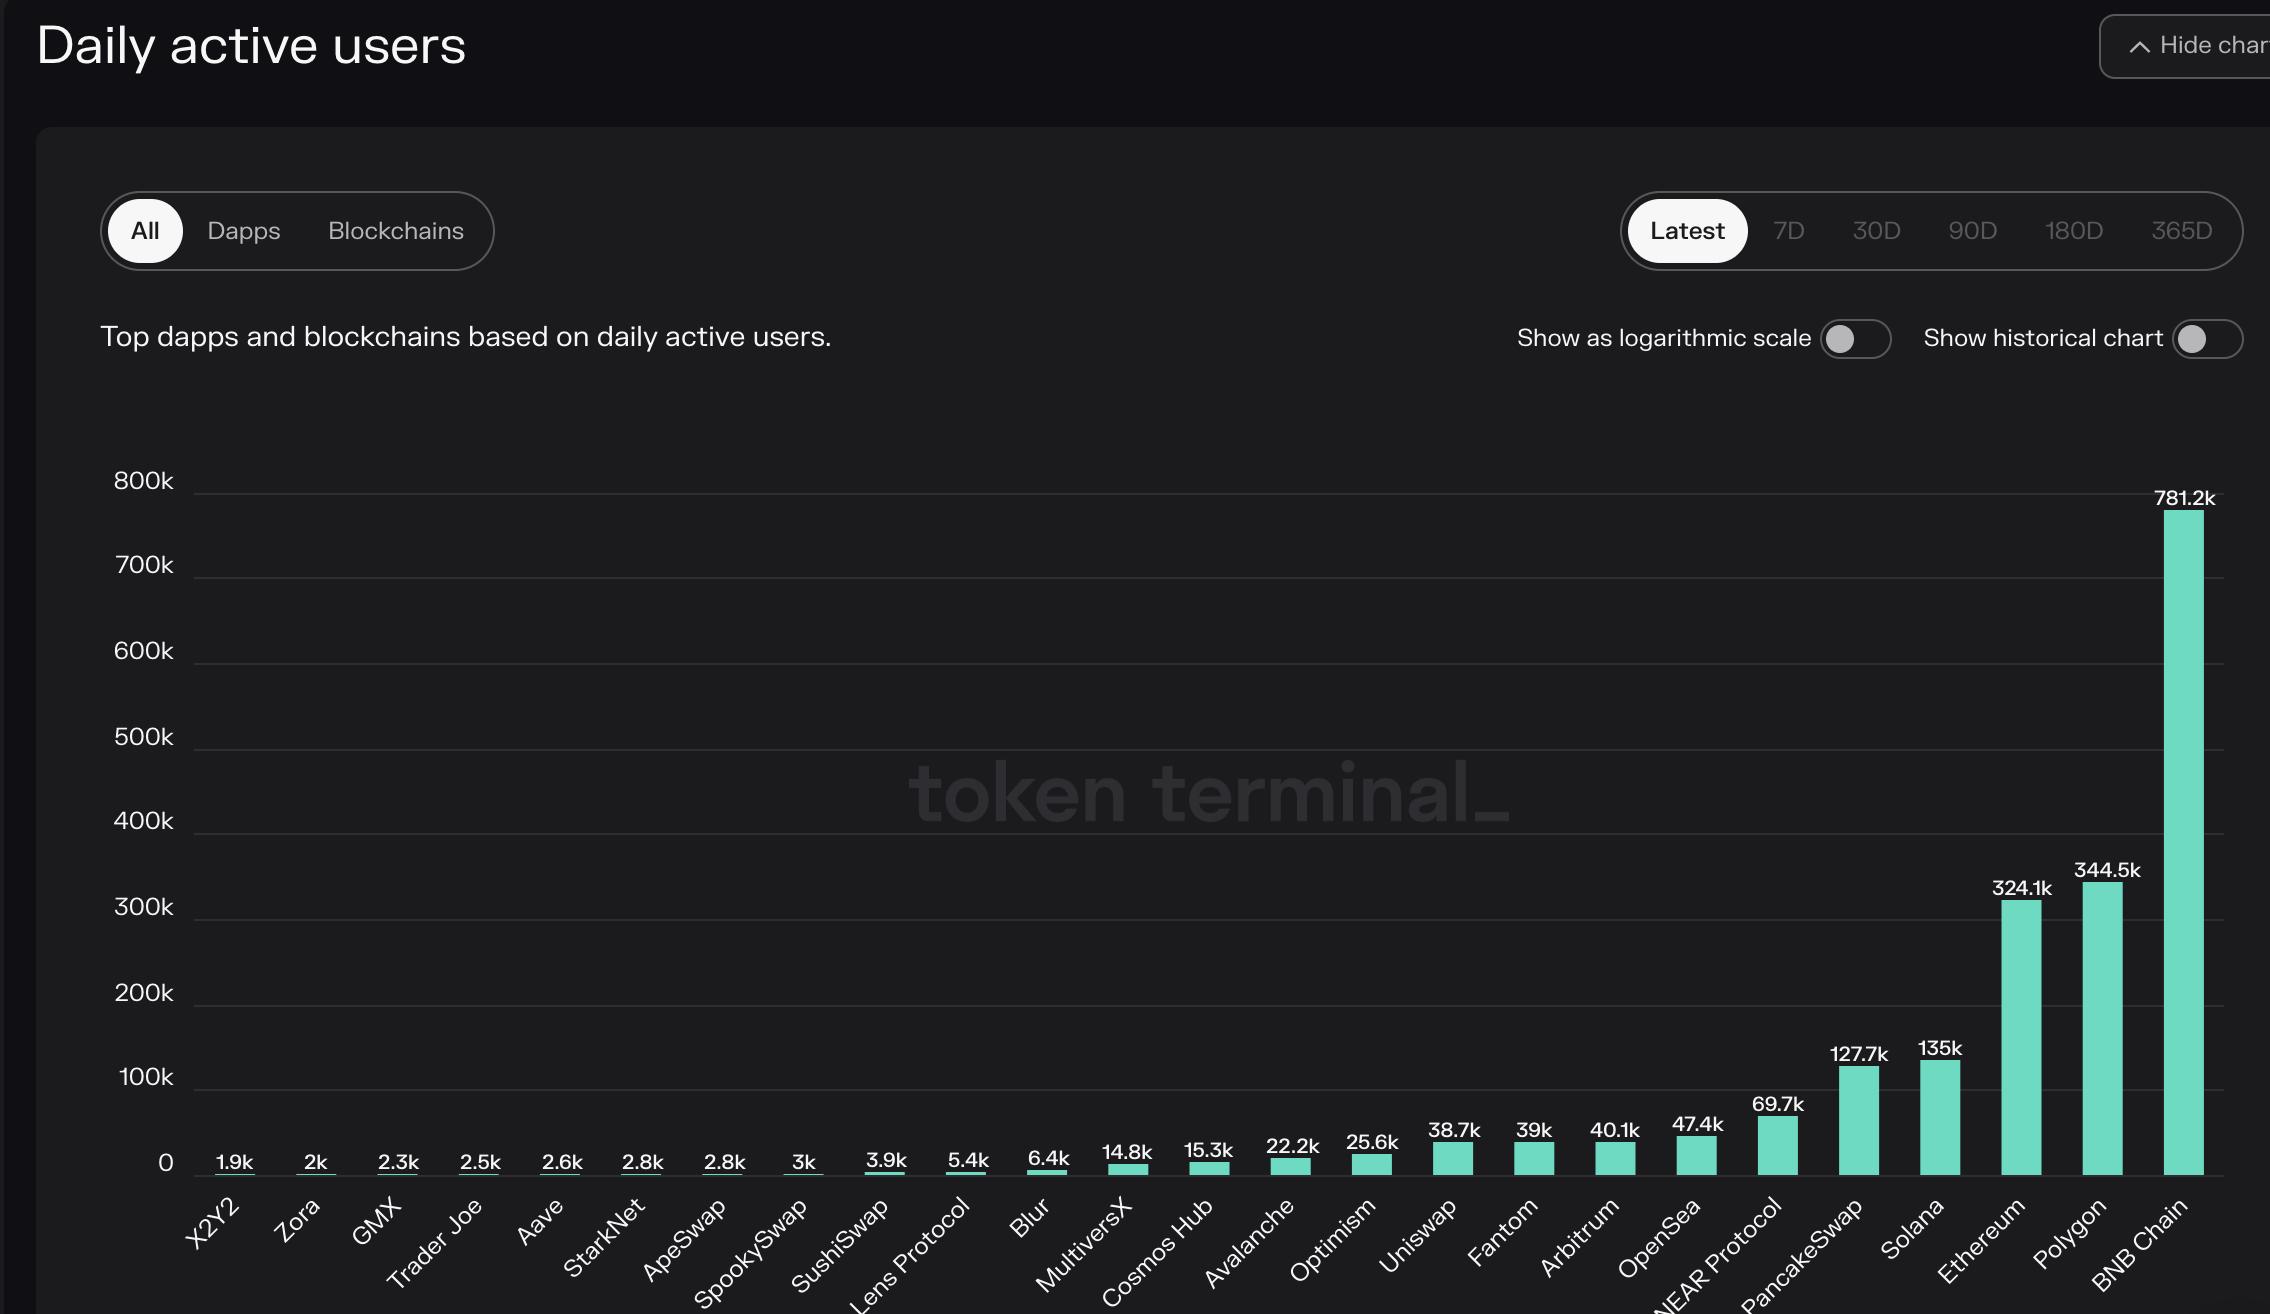This screenshot has width=2270, height=1314.
Task: Click the Ethereum 324.1k bar
Action: point(2021,1037)
